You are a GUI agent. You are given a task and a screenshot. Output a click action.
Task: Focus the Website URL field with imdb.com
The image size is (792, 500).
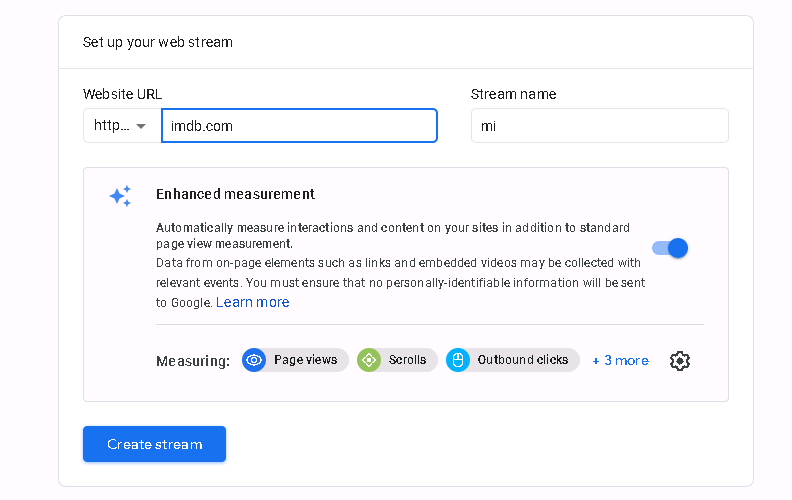tap(299, 125)
